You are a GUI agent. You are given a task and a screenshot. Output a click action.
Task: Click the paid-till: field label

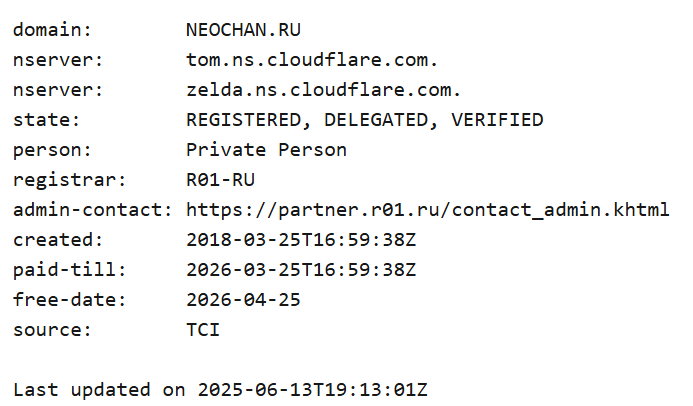(x=69, y=270)
